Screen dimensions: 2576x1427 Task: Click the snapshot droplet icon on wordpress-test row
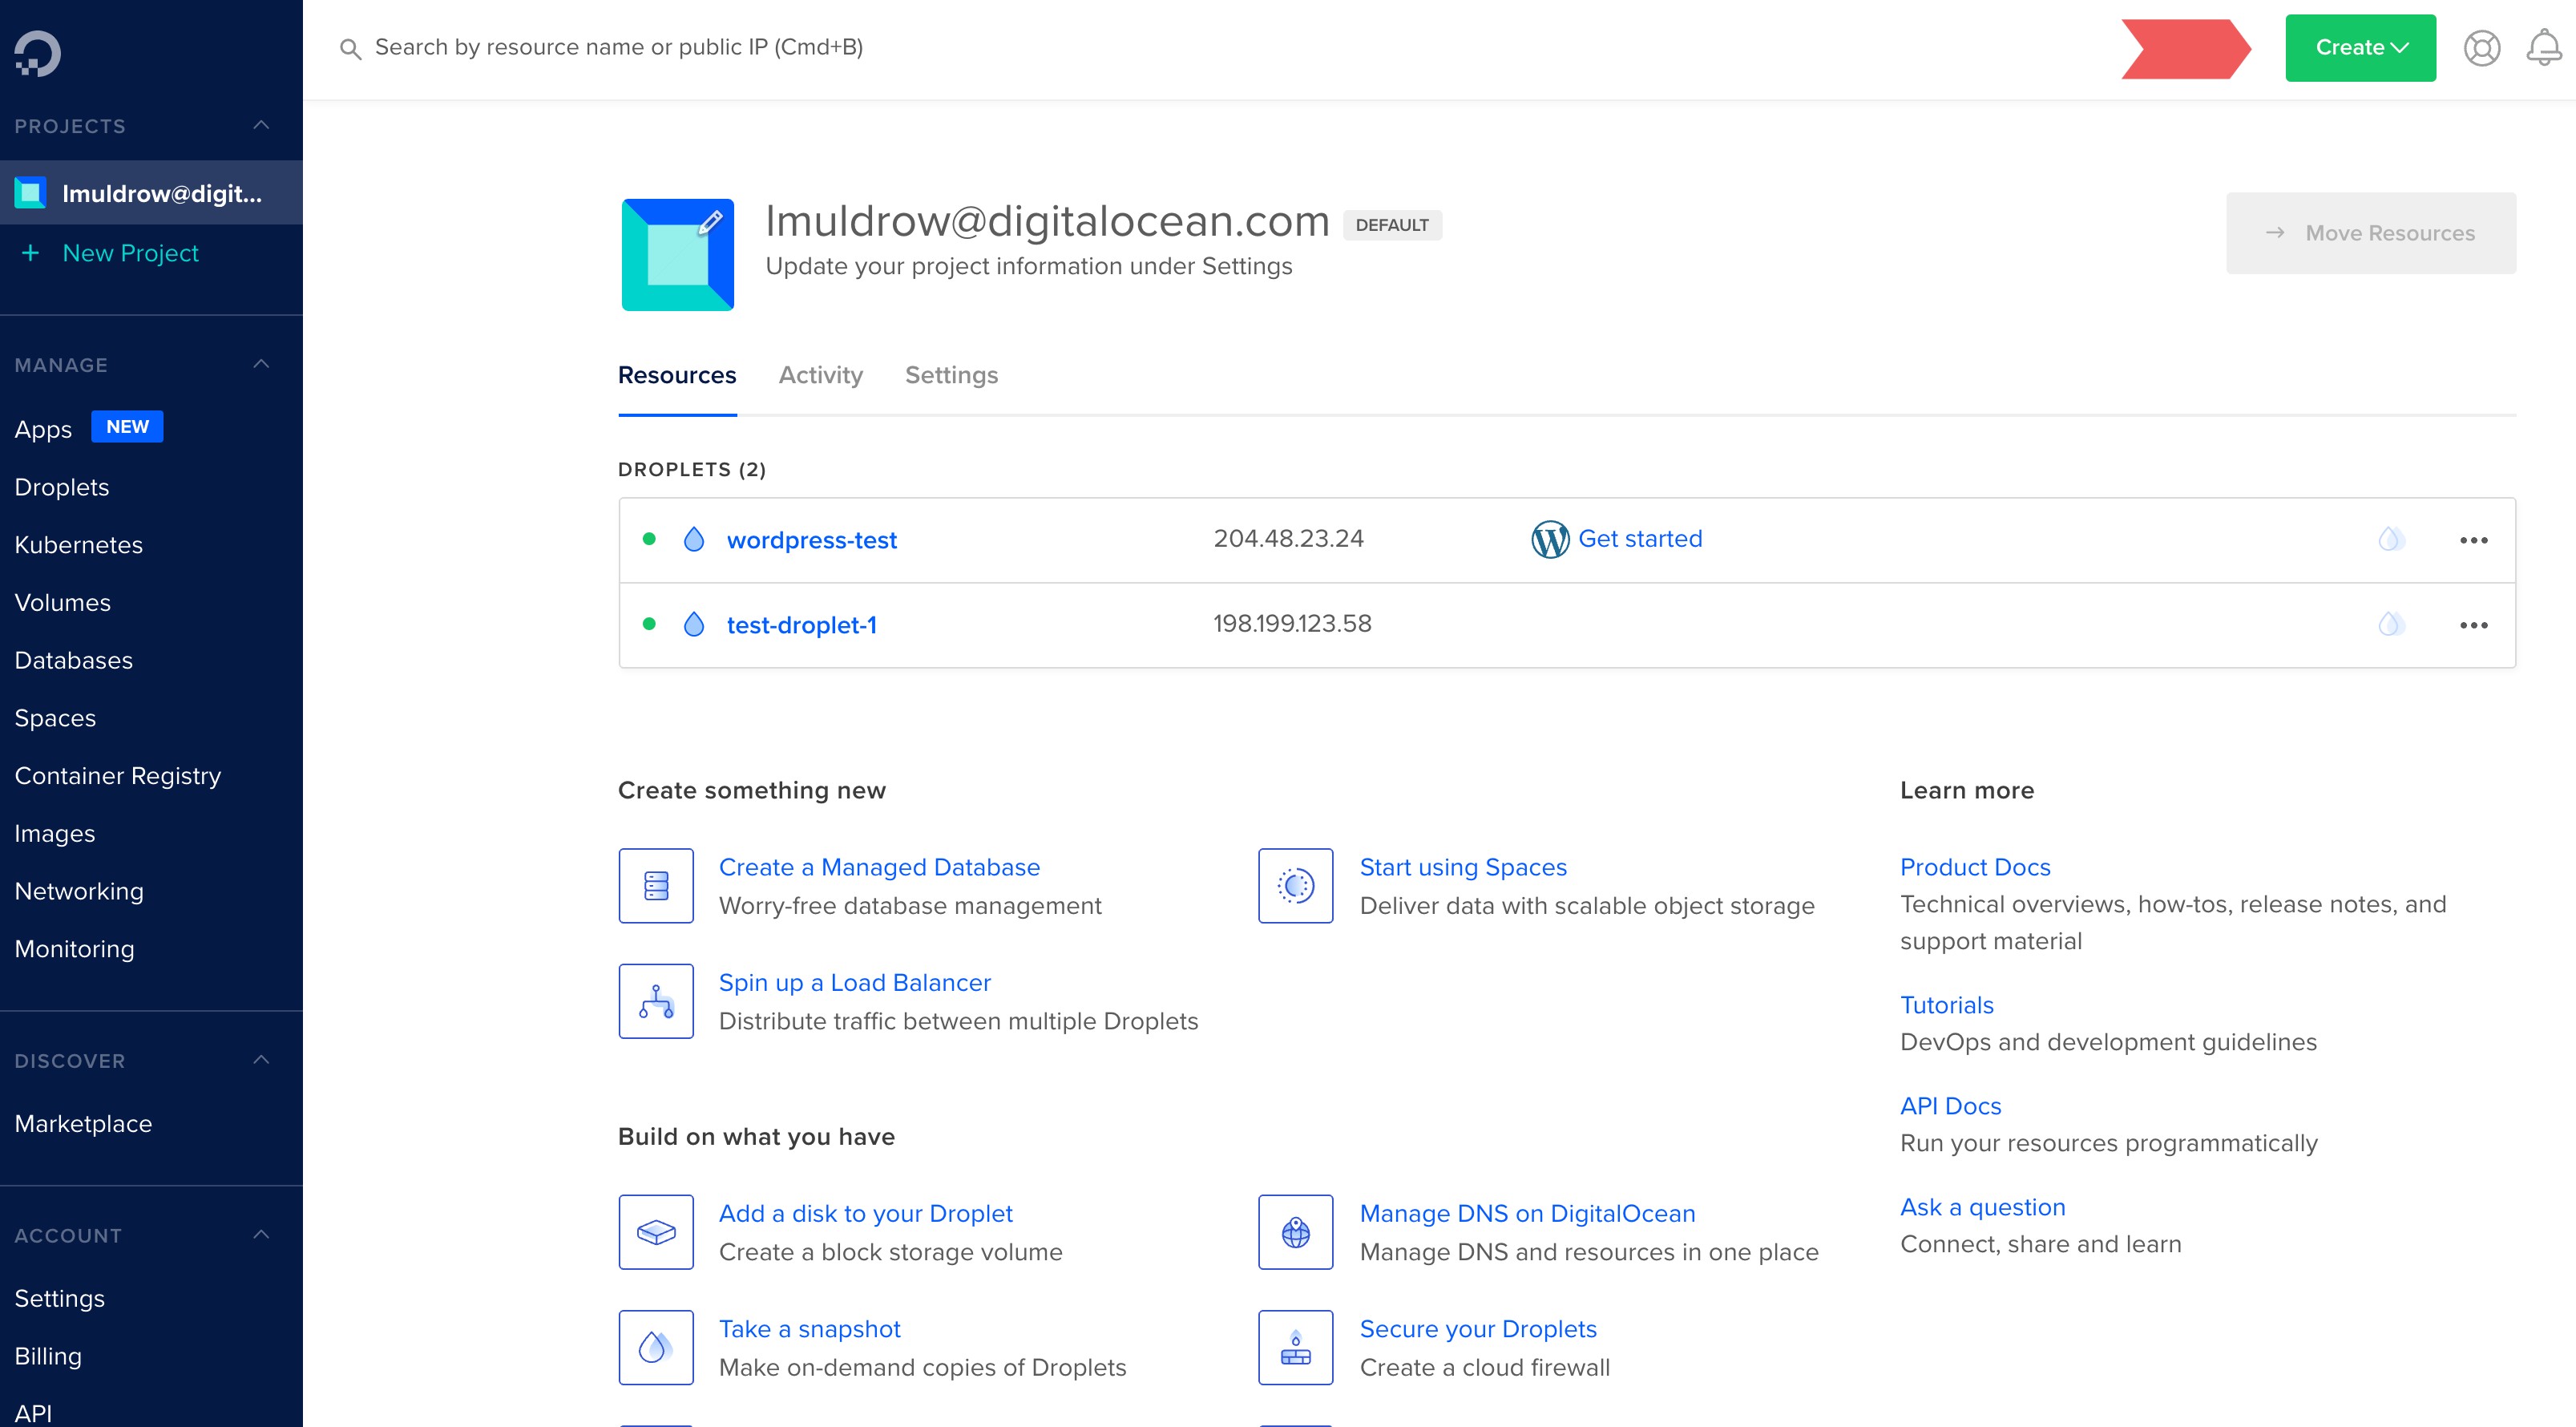point(2390,540)
